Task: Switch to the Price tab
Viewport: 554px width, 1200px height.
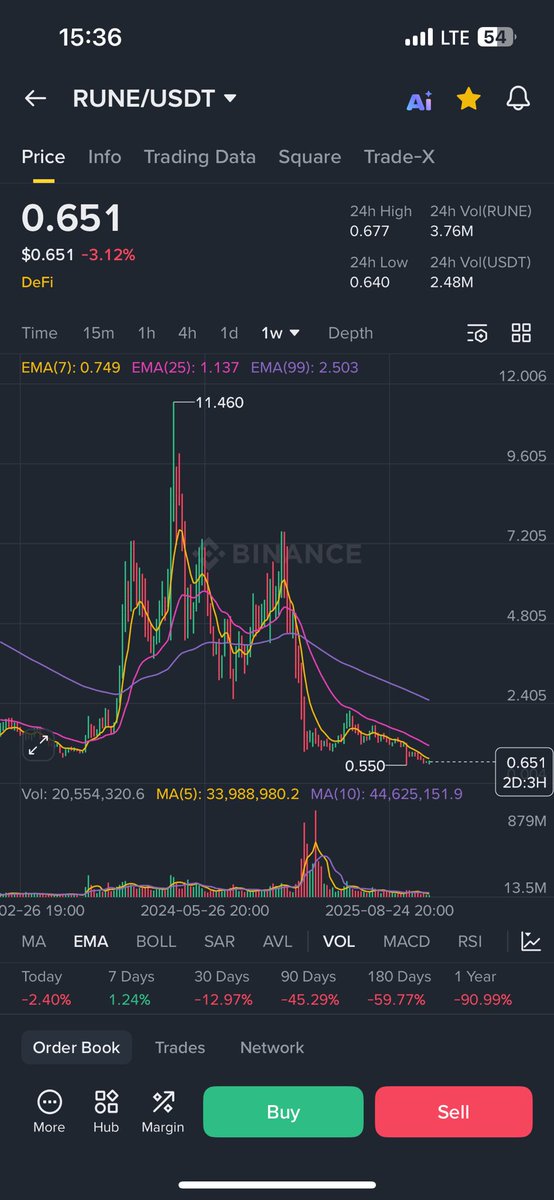Action: point(43,157)
